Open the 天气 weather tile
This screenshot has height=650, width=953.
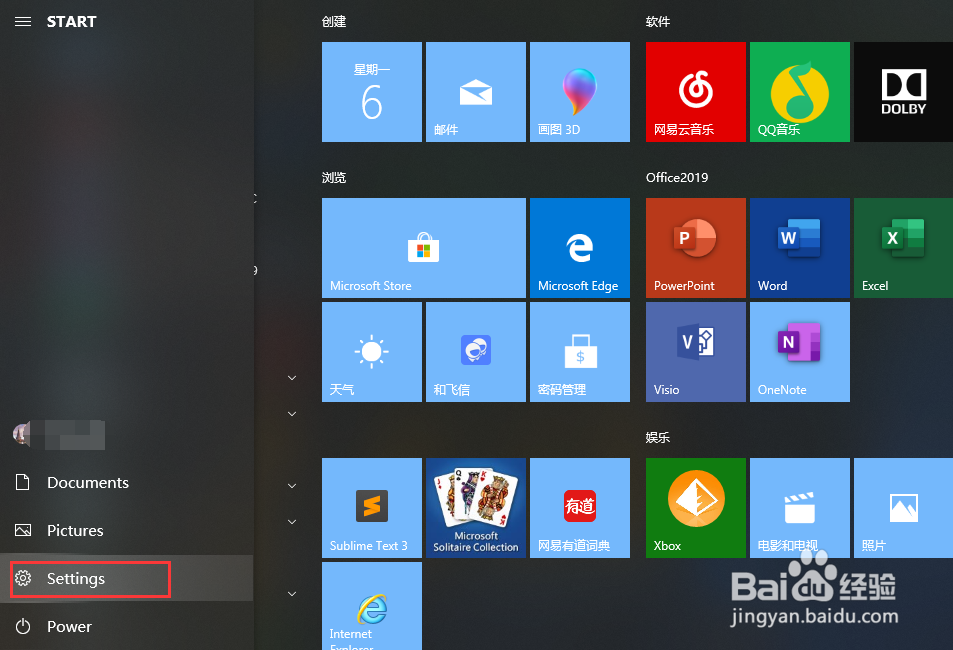(372, 352)
